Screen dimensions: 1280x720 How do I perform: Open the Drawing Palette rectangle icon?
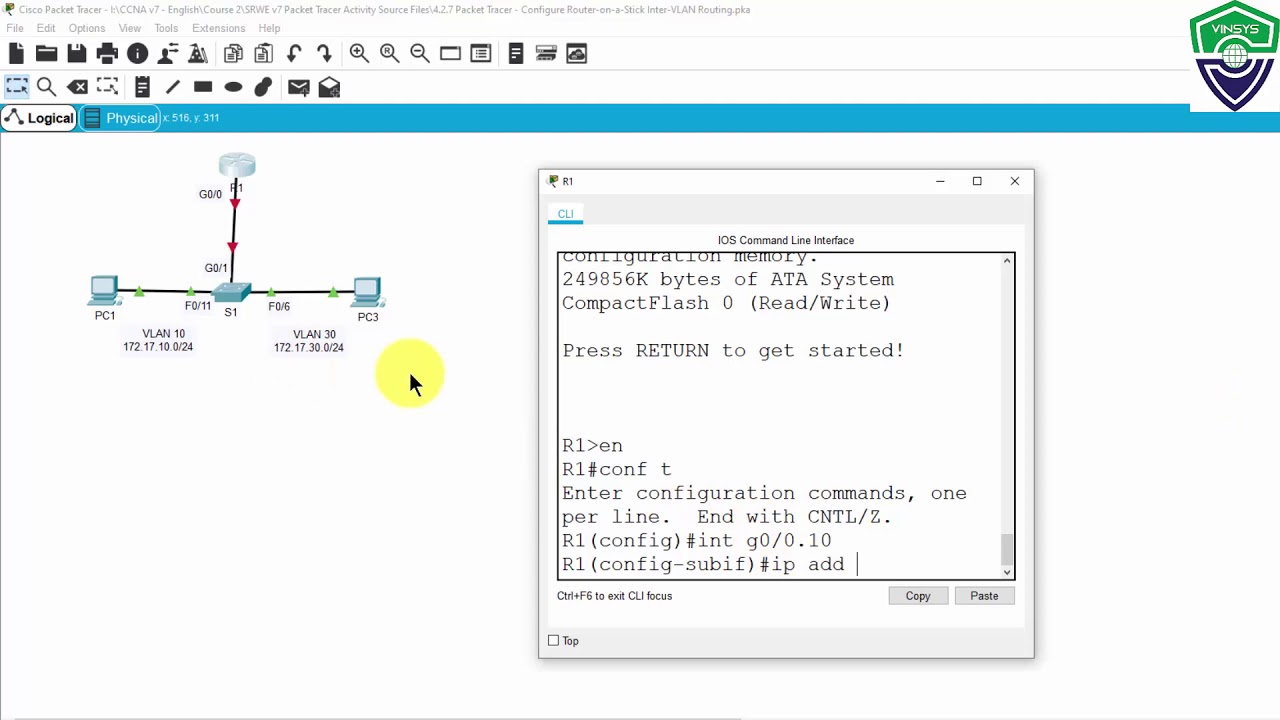pyautogui.click(x=450, y=53)
